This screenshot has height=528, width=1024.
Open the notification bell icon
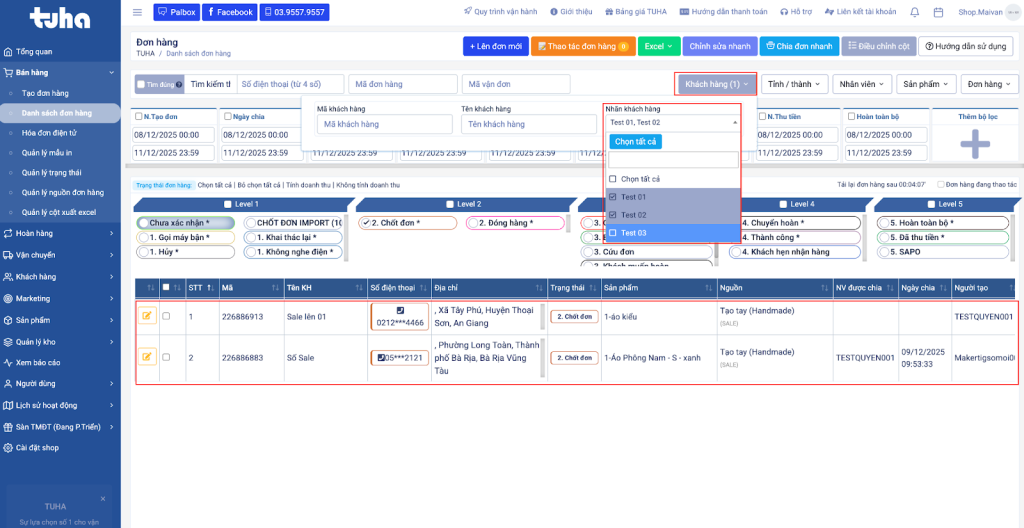(915, 12)
